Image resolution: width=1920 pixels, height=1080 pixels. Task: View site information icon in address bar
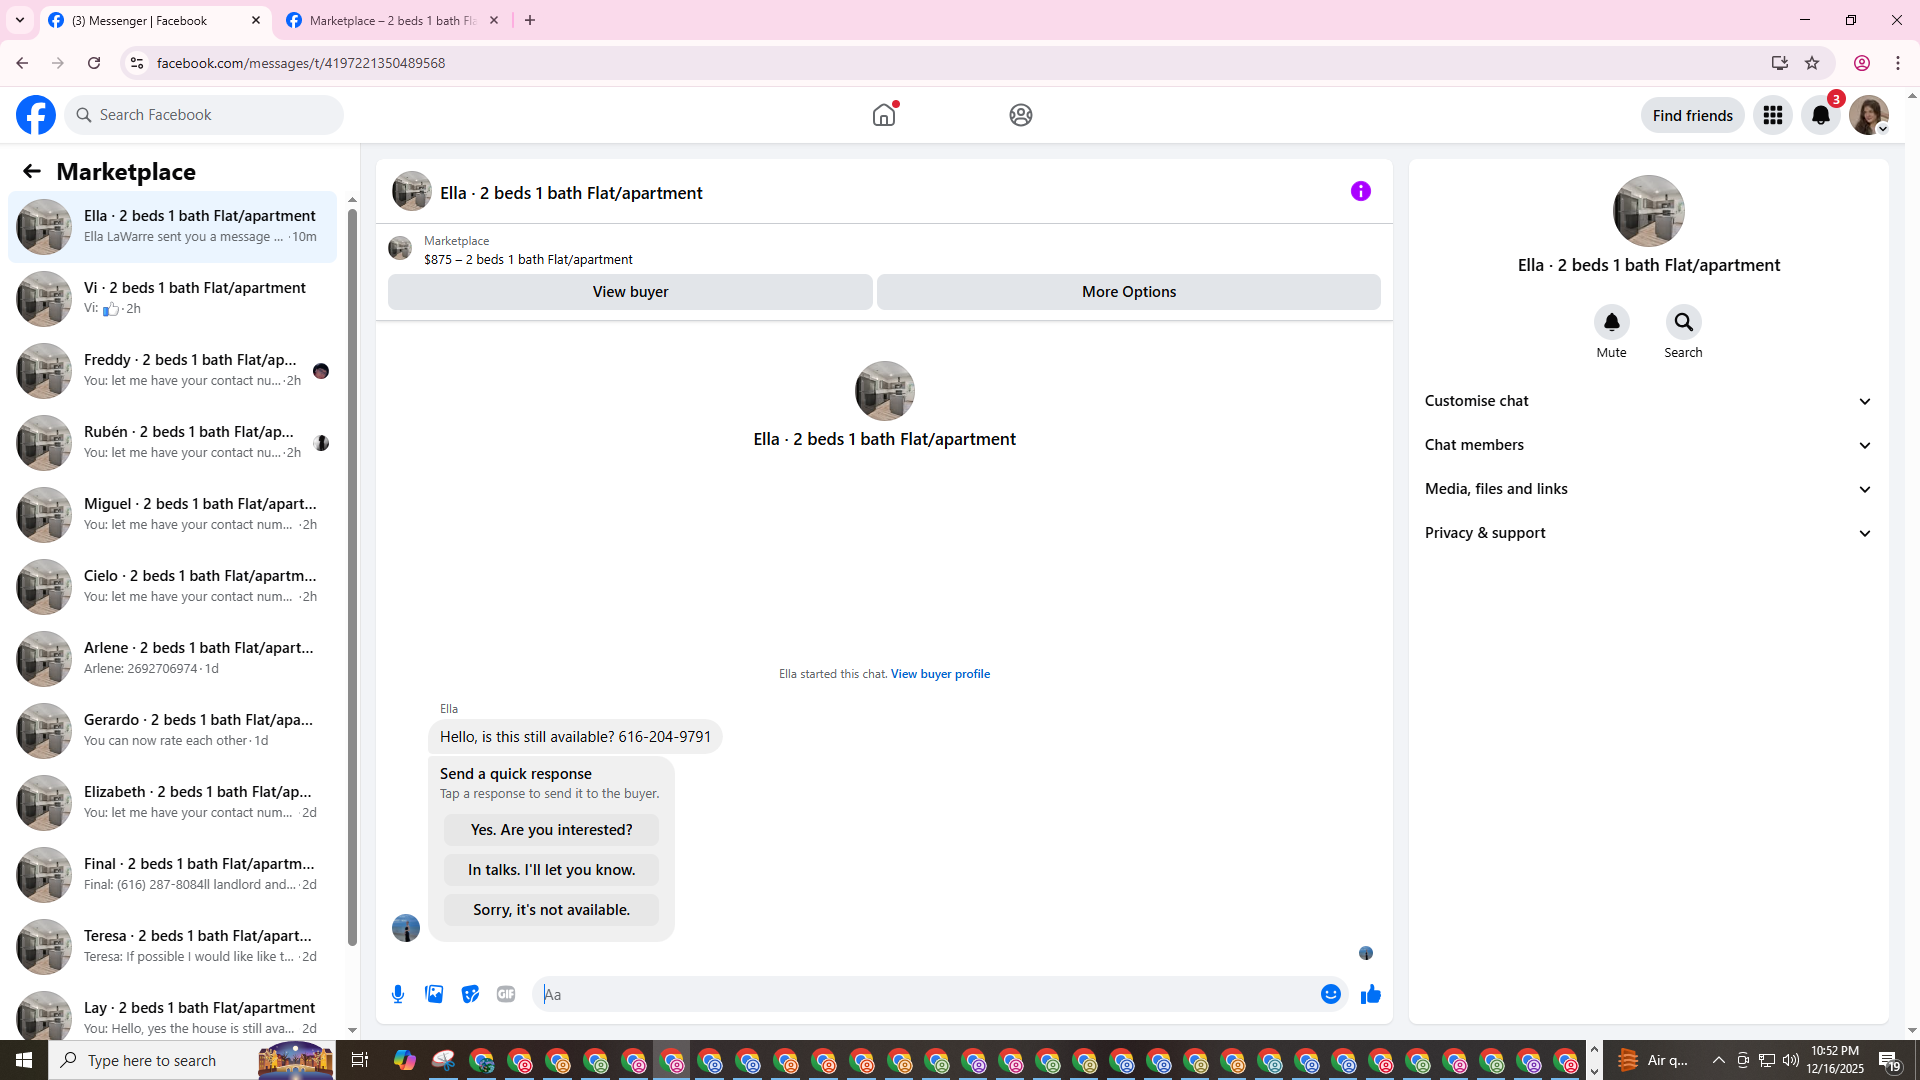coord(137,63)
